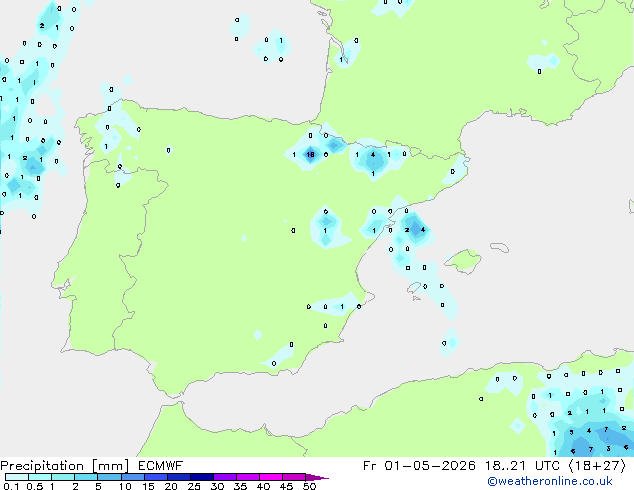634x490 pixels.
Task: Click the '50' legend scale label
Action: pos(309,486)
